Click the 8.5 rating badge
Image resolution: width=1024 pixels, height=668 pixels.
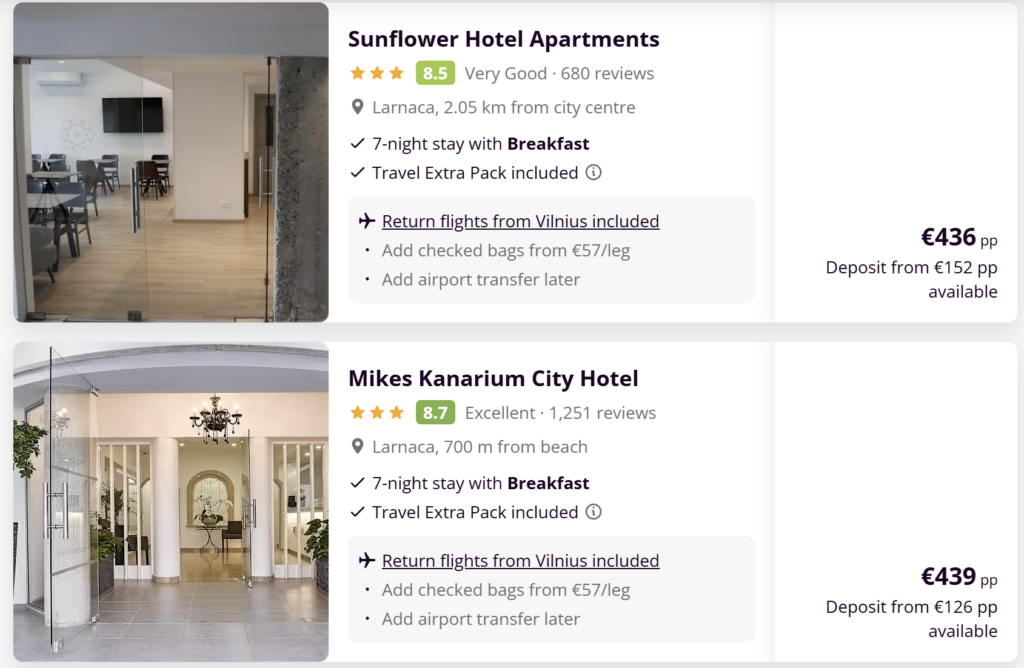[435, 73]
